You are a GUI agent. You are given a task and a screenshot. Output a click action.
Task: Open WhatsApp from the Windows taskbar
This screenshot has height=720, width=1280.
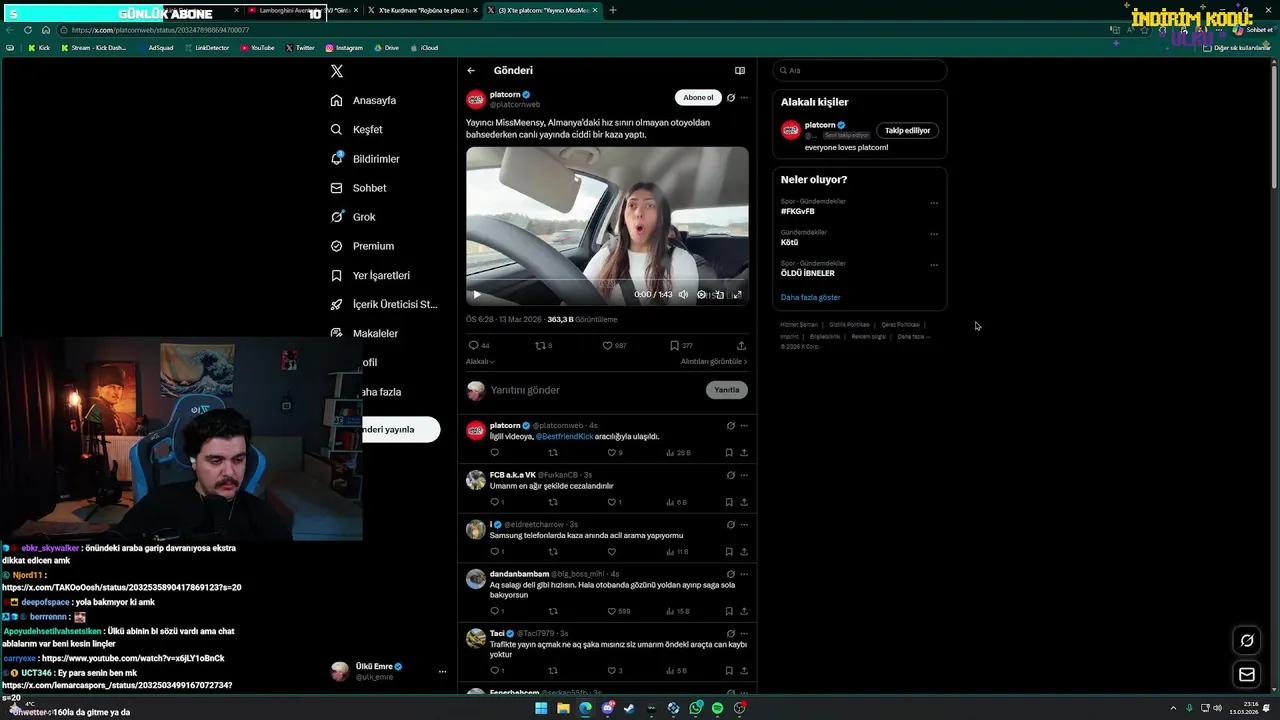(x=695, y=708)
